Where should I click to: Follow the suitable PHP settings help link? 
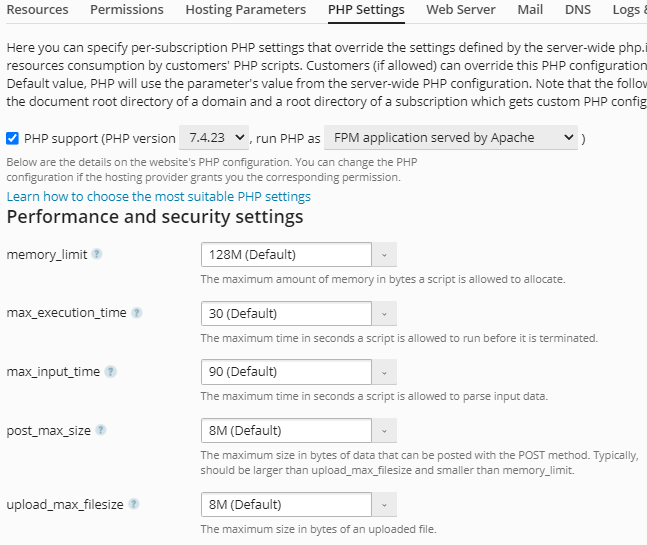click(158, 196)
